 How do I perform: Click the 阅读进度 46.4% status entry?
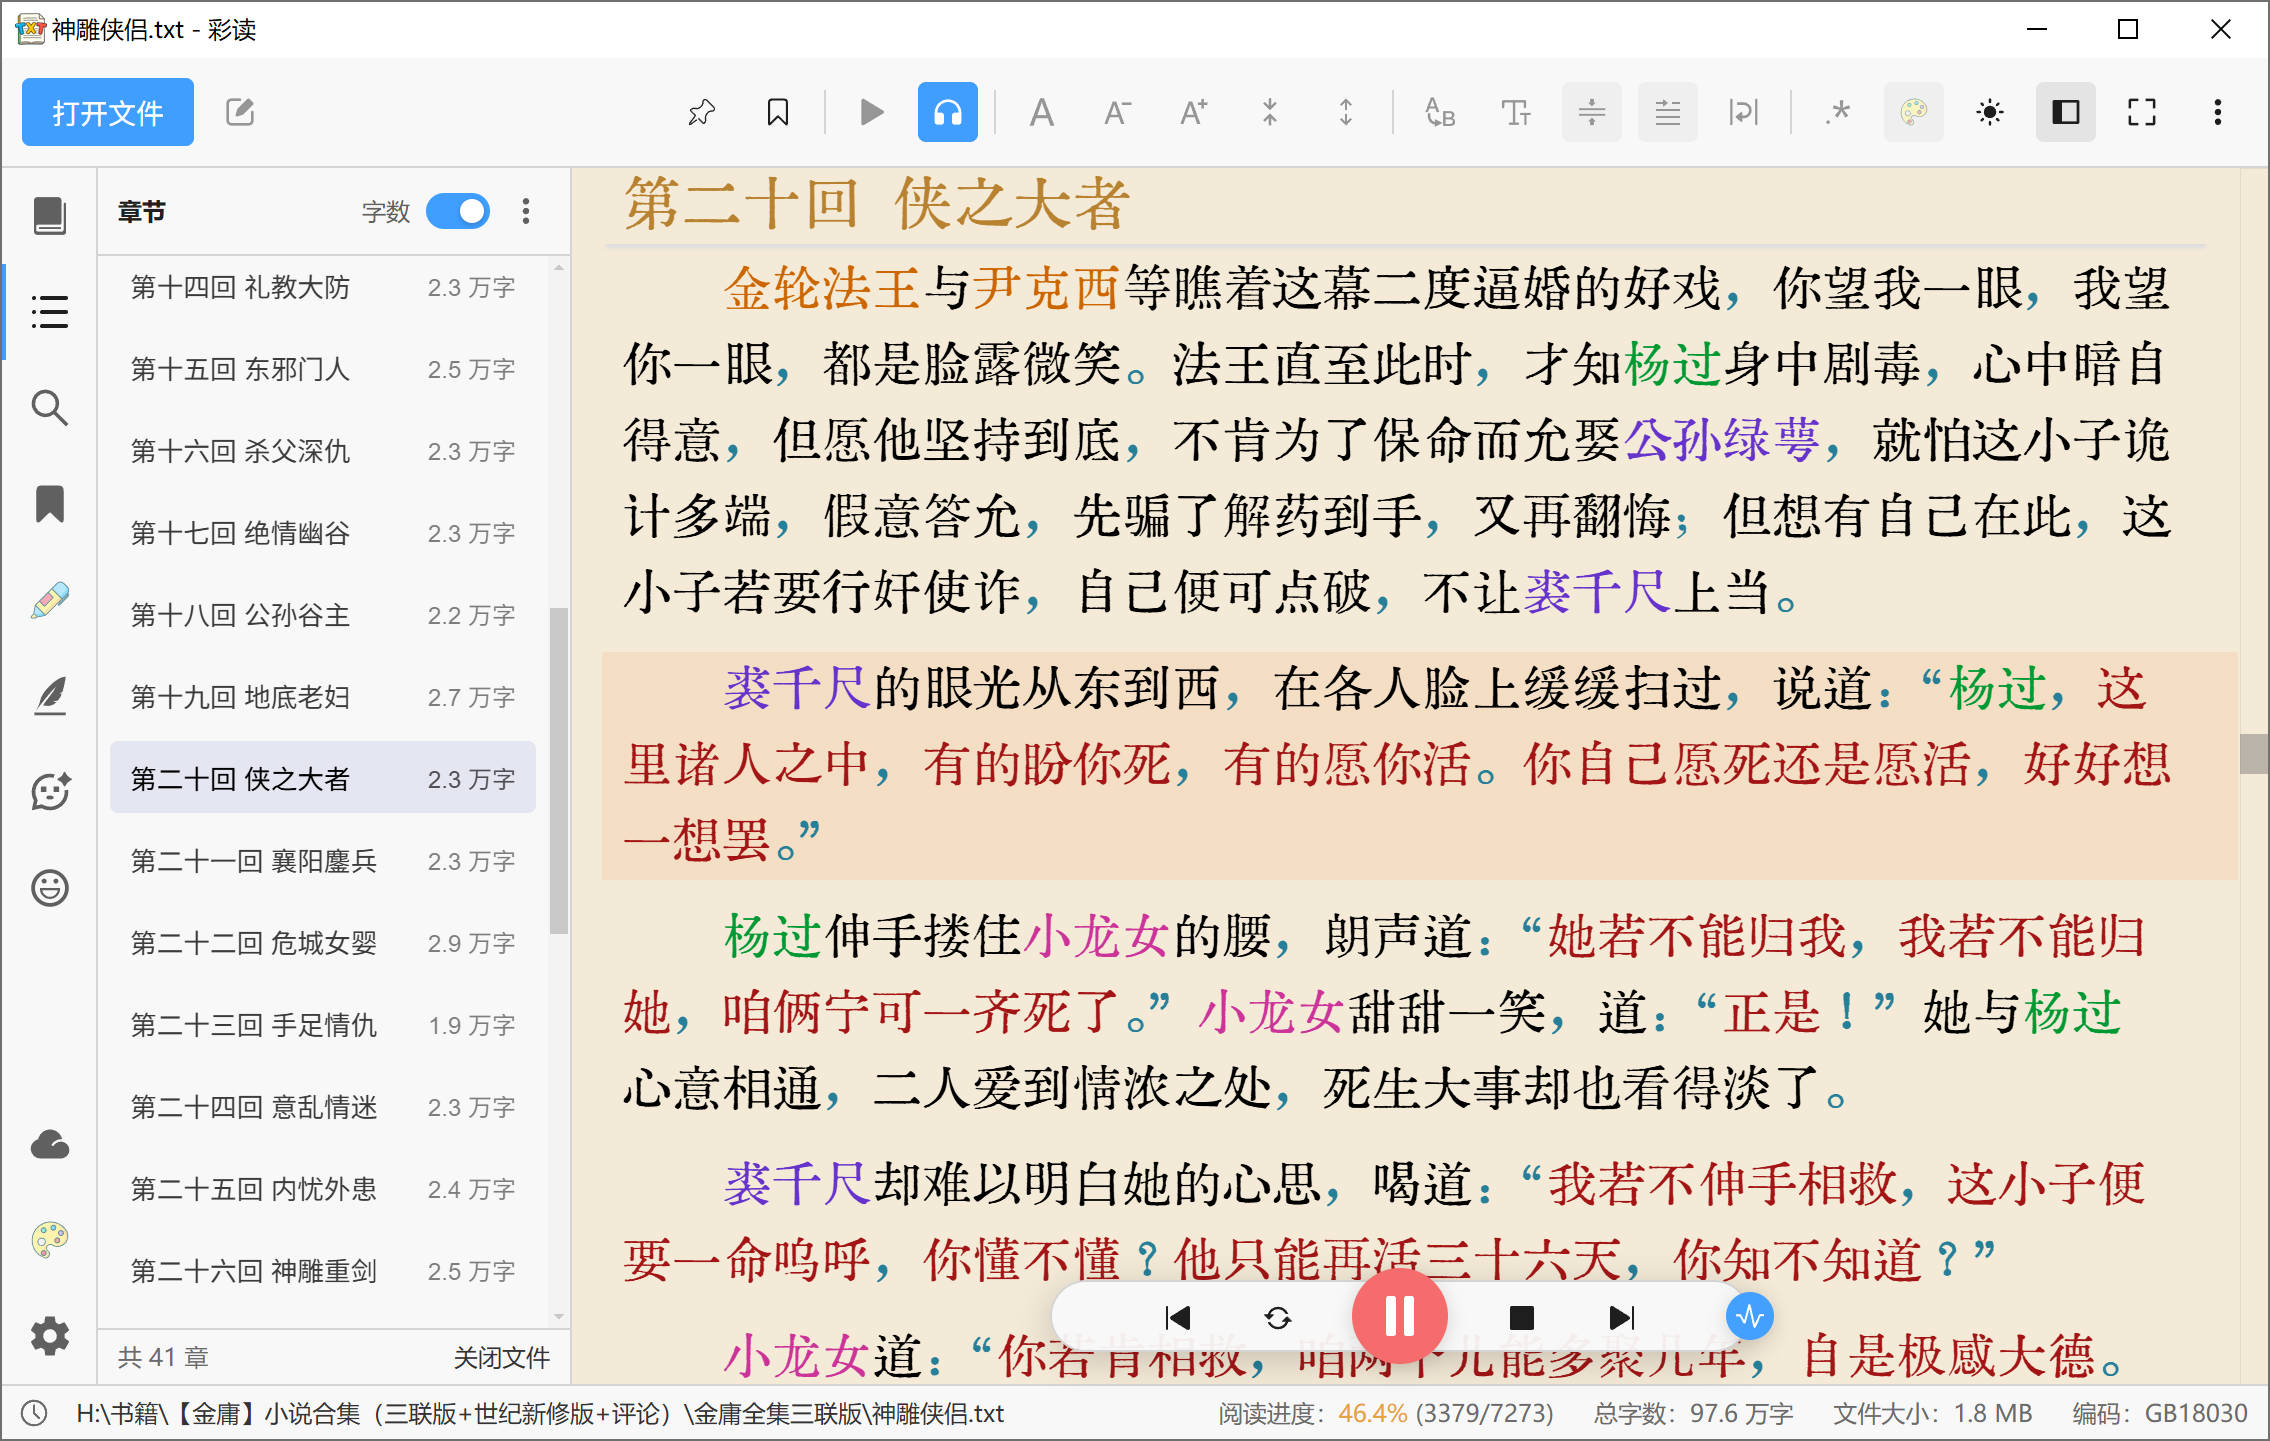tap(1386, 1413)
